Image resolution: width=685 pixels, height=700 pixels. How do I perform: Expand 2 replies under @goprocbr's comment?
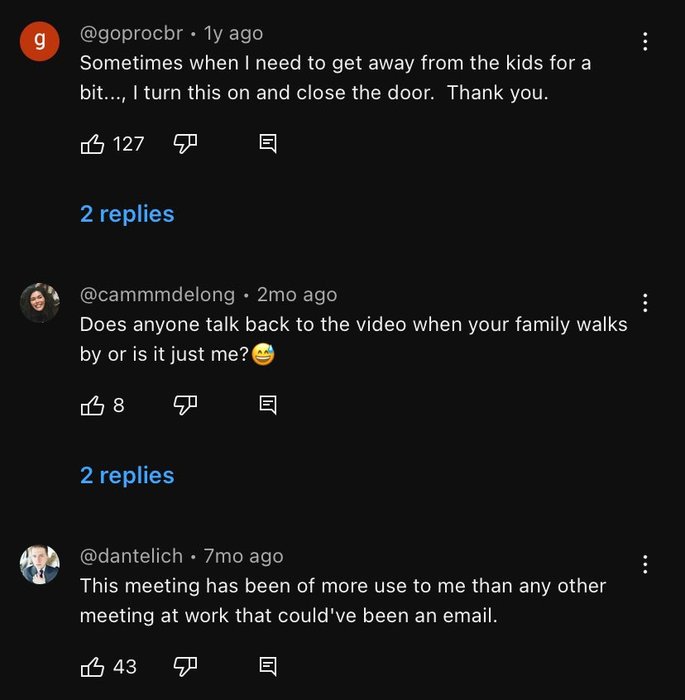coord(127,214)
